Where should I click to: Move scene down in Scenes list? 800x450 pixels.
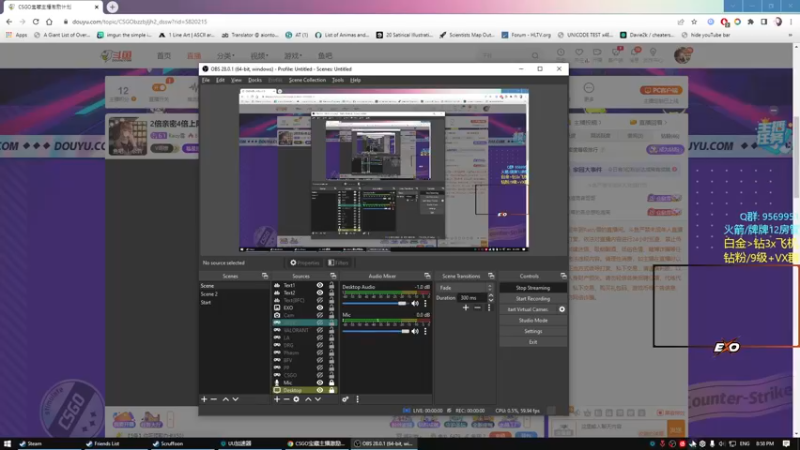click(x=235, y=399)
